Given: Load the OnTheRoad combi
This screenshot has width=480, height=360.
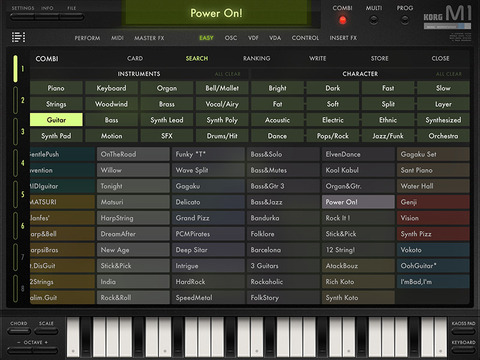Looking at the screenshot, I should coord(133,154).
